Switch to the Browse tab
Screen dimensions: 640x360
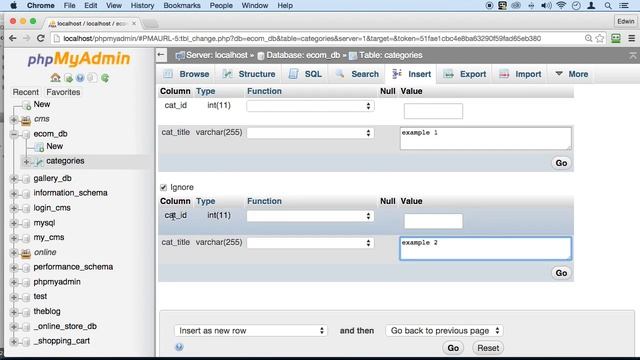(x=187, y=74)
